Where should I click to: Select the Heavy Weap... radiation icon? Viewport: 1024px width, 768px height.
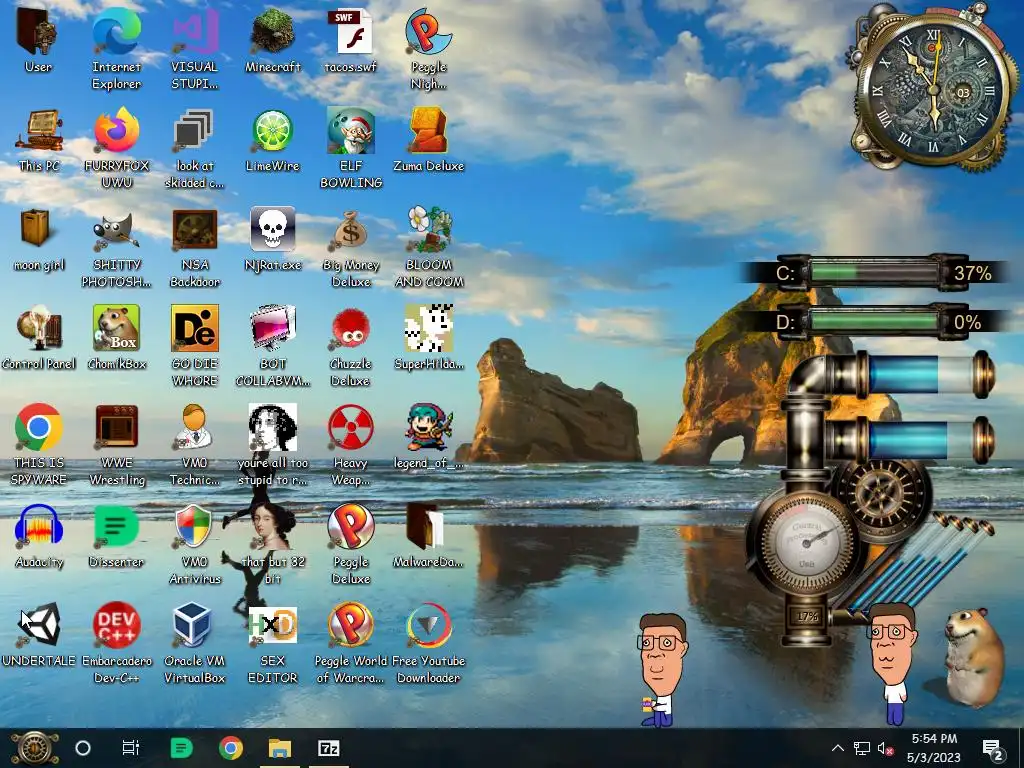(x=351, y=428)
